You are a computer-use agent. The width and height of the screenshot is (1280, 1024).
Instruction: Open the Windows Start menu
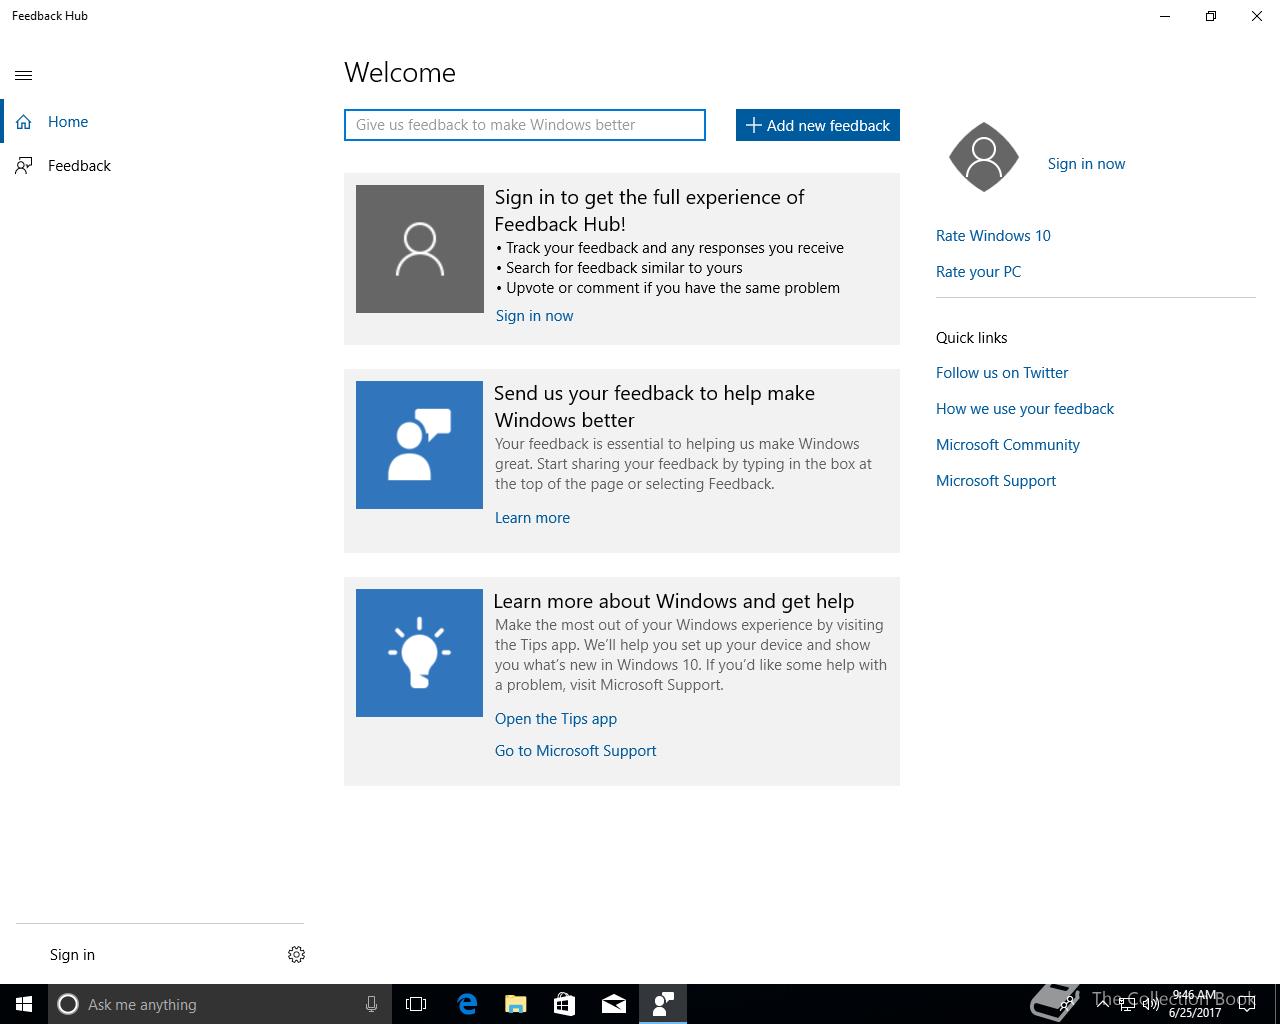point(24,1004)
